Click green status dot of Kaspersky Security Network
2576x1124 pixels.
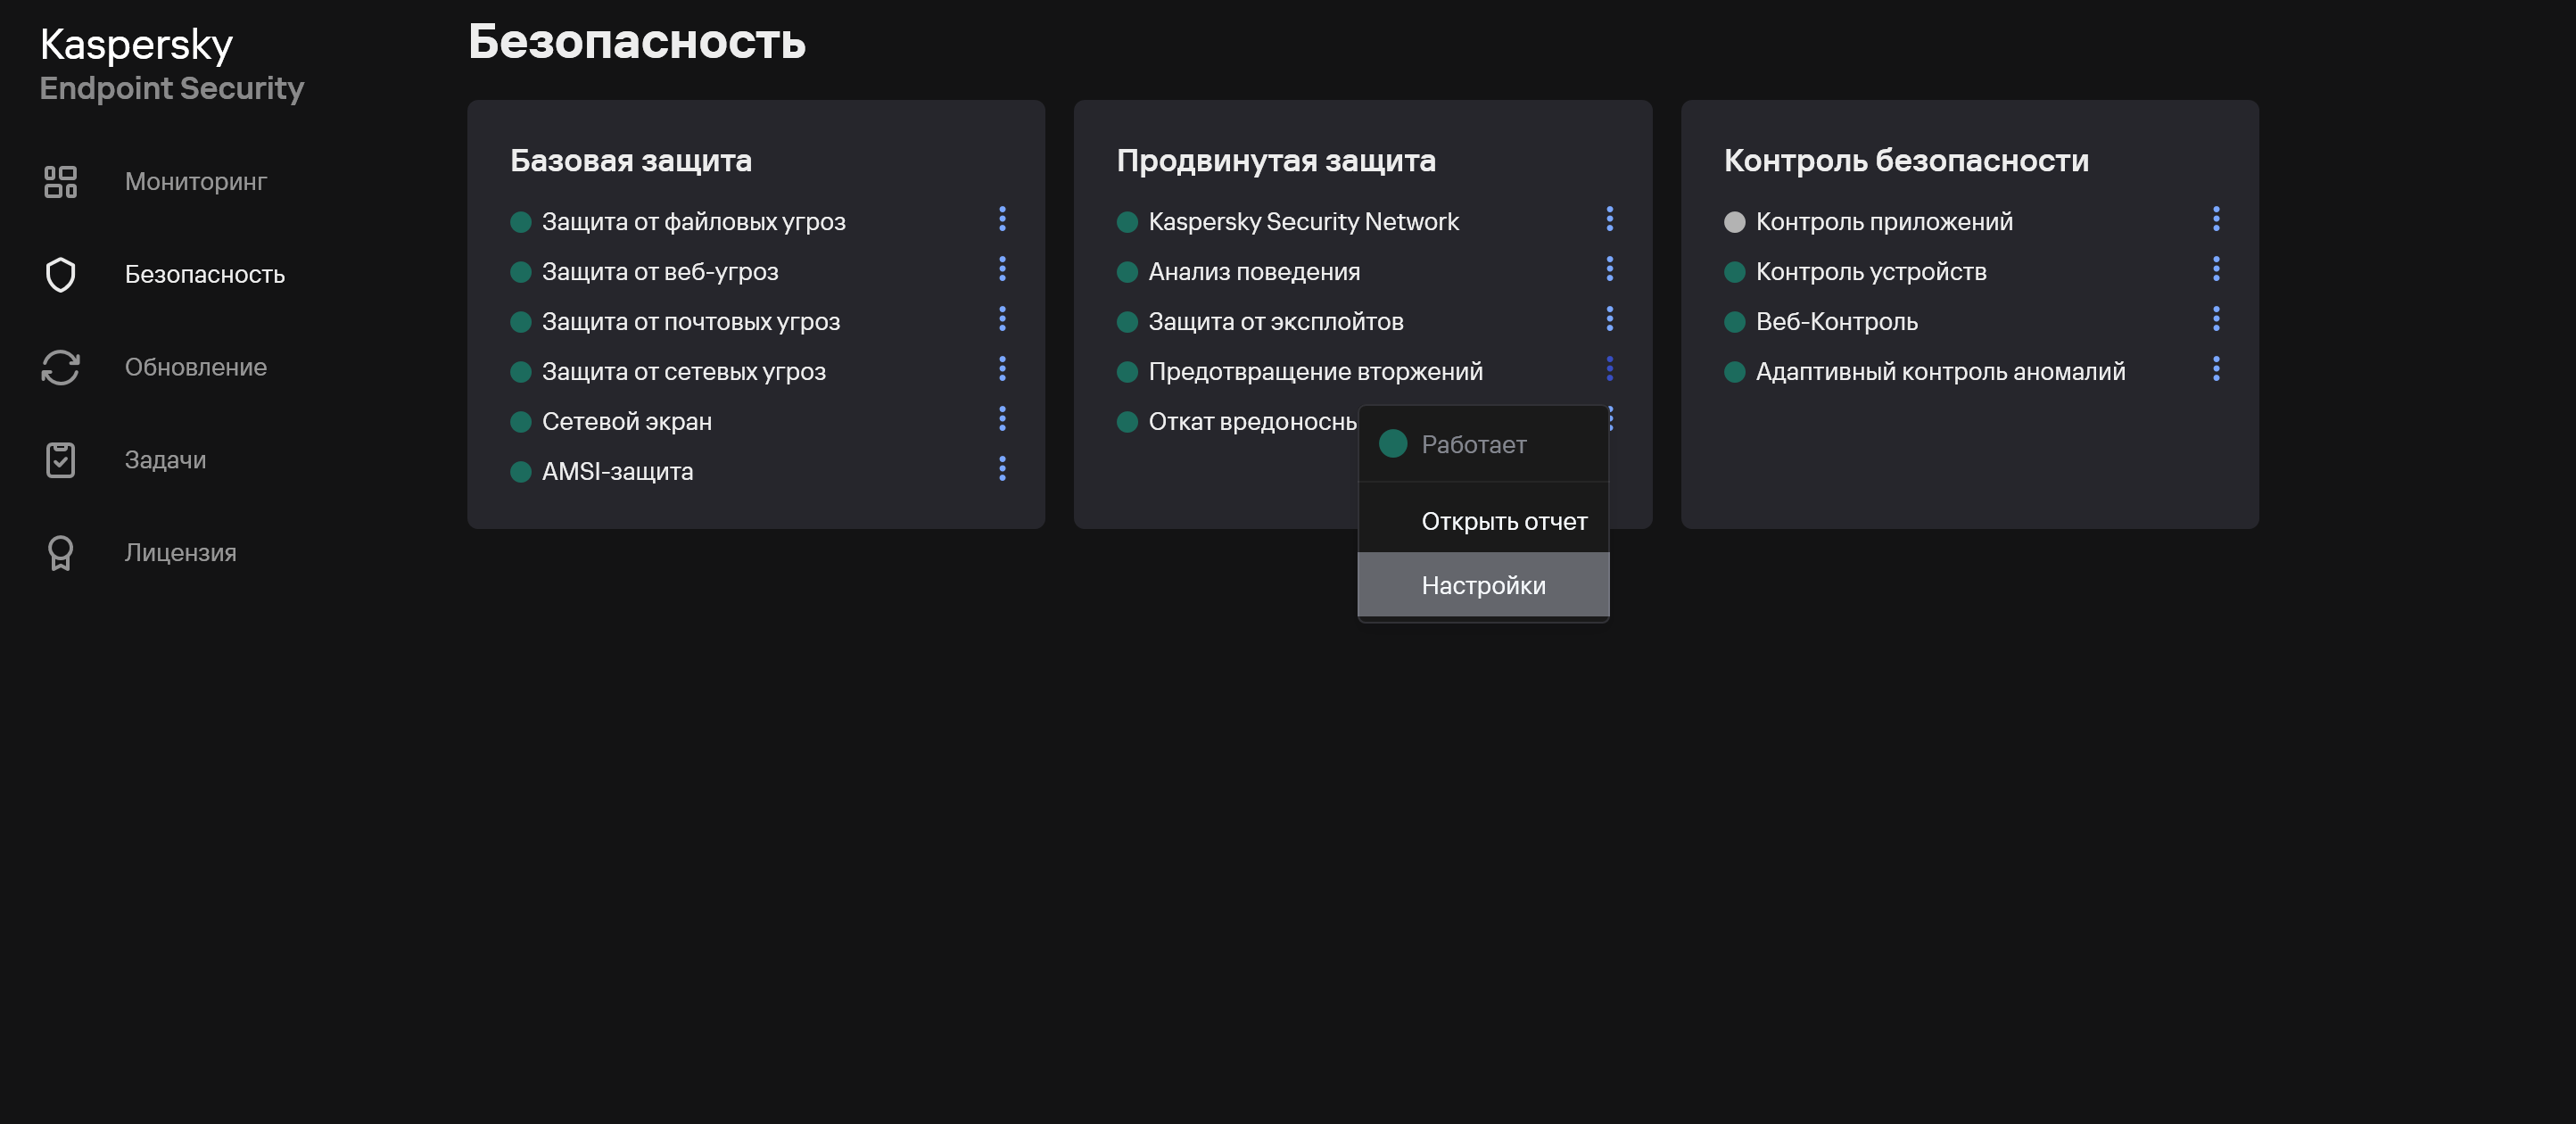point(1127,222)
